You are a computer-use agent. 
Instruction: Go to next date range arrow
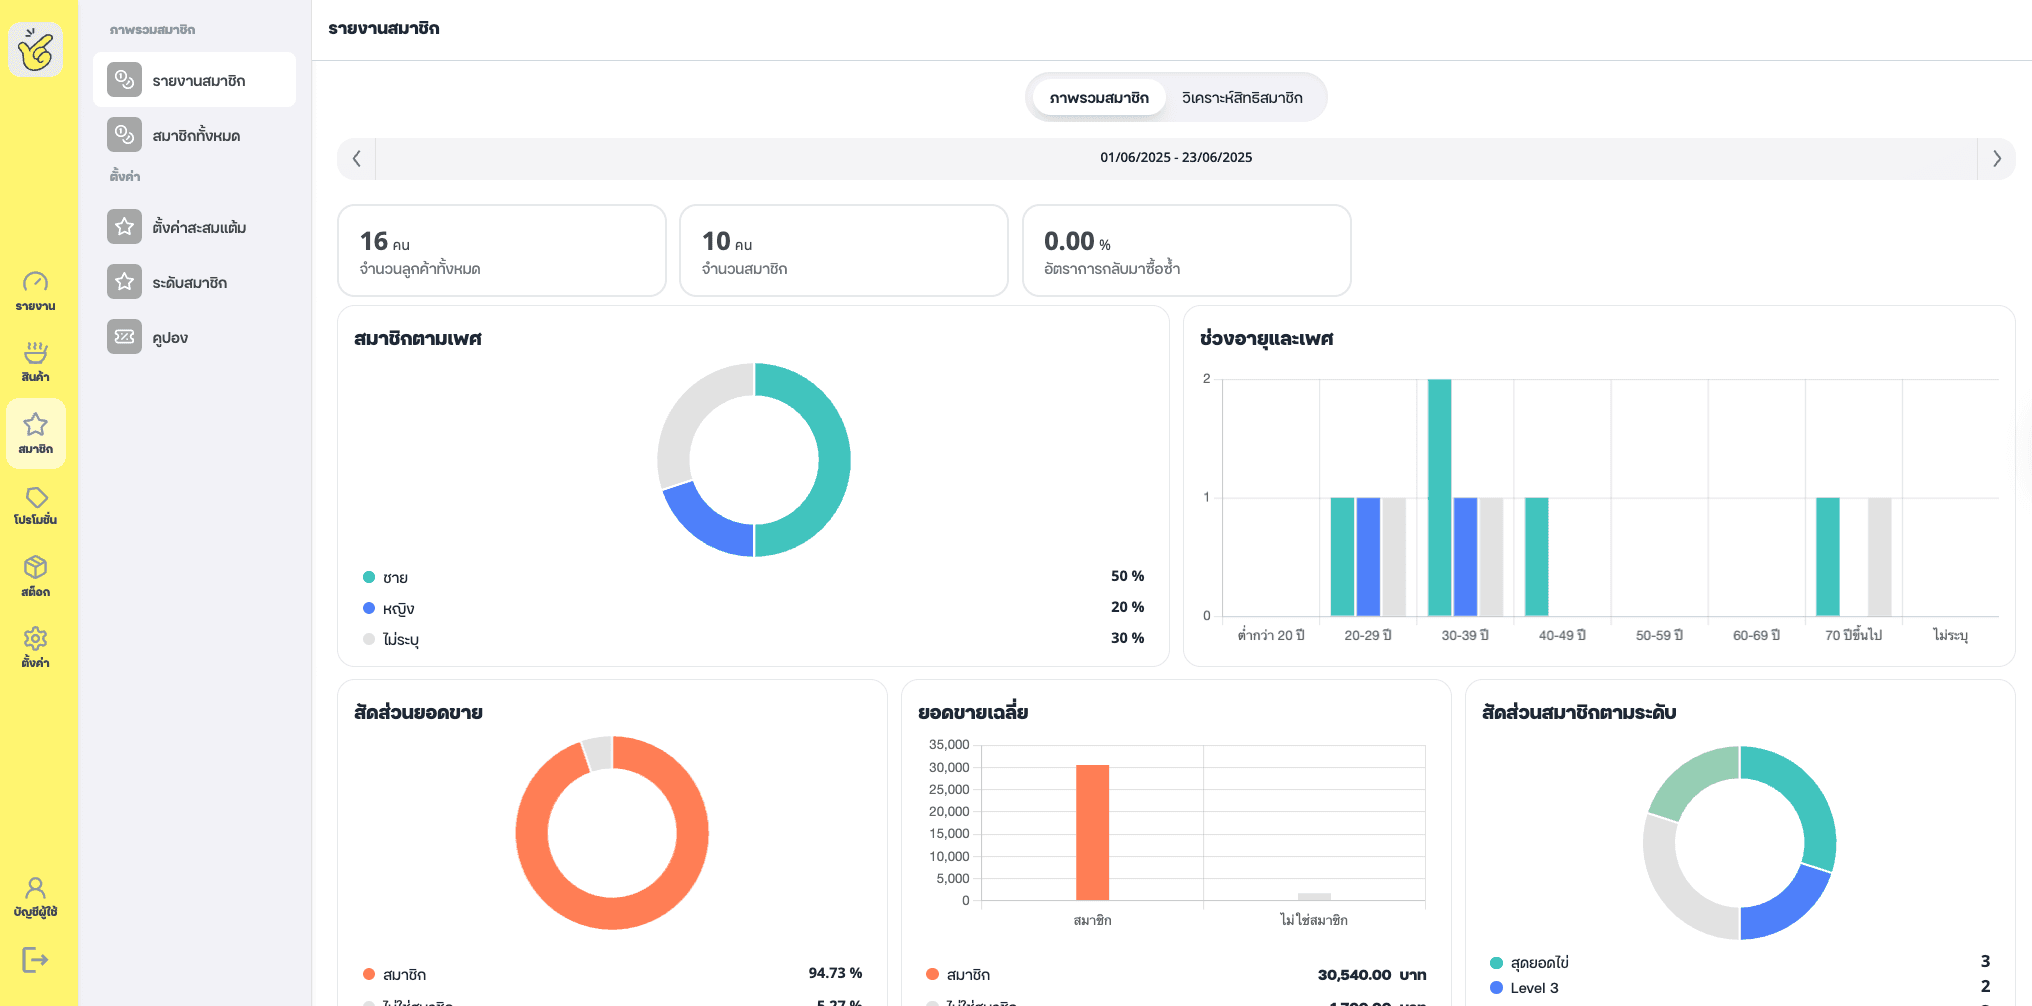pos(1996,158)
